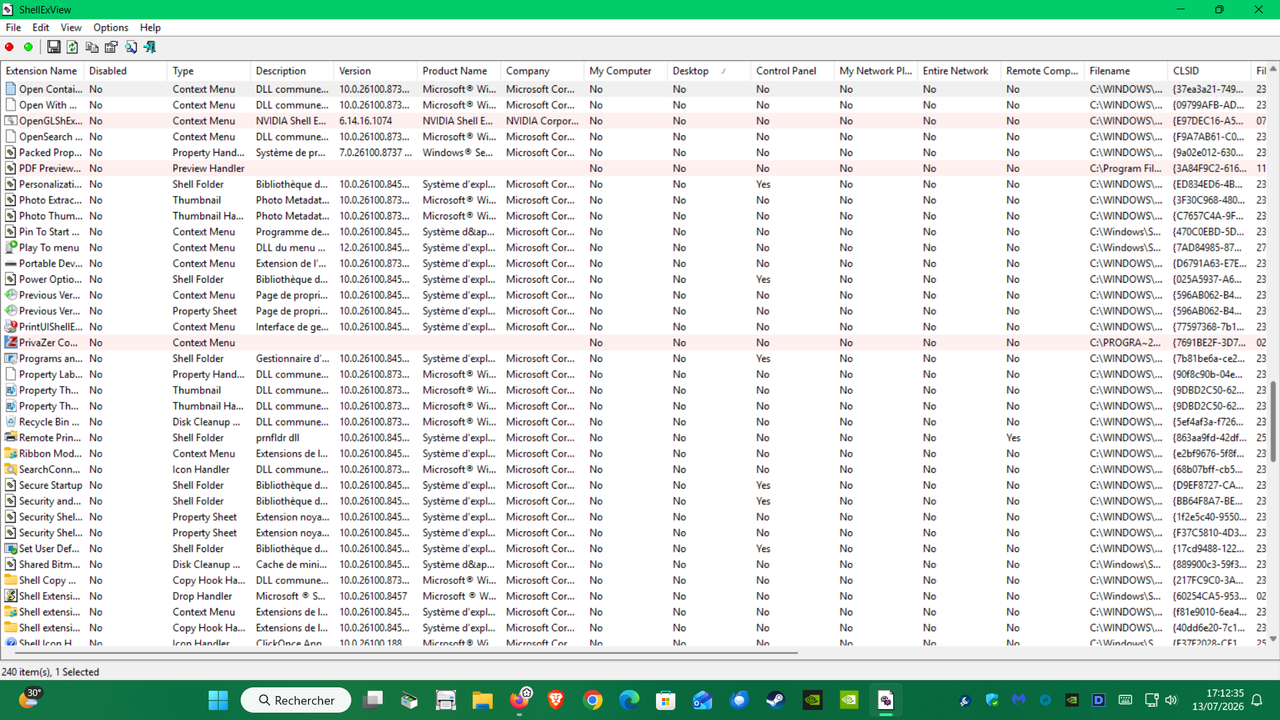
Task: Select the Play To menu row icon
Action: click(x=11, y=247)
